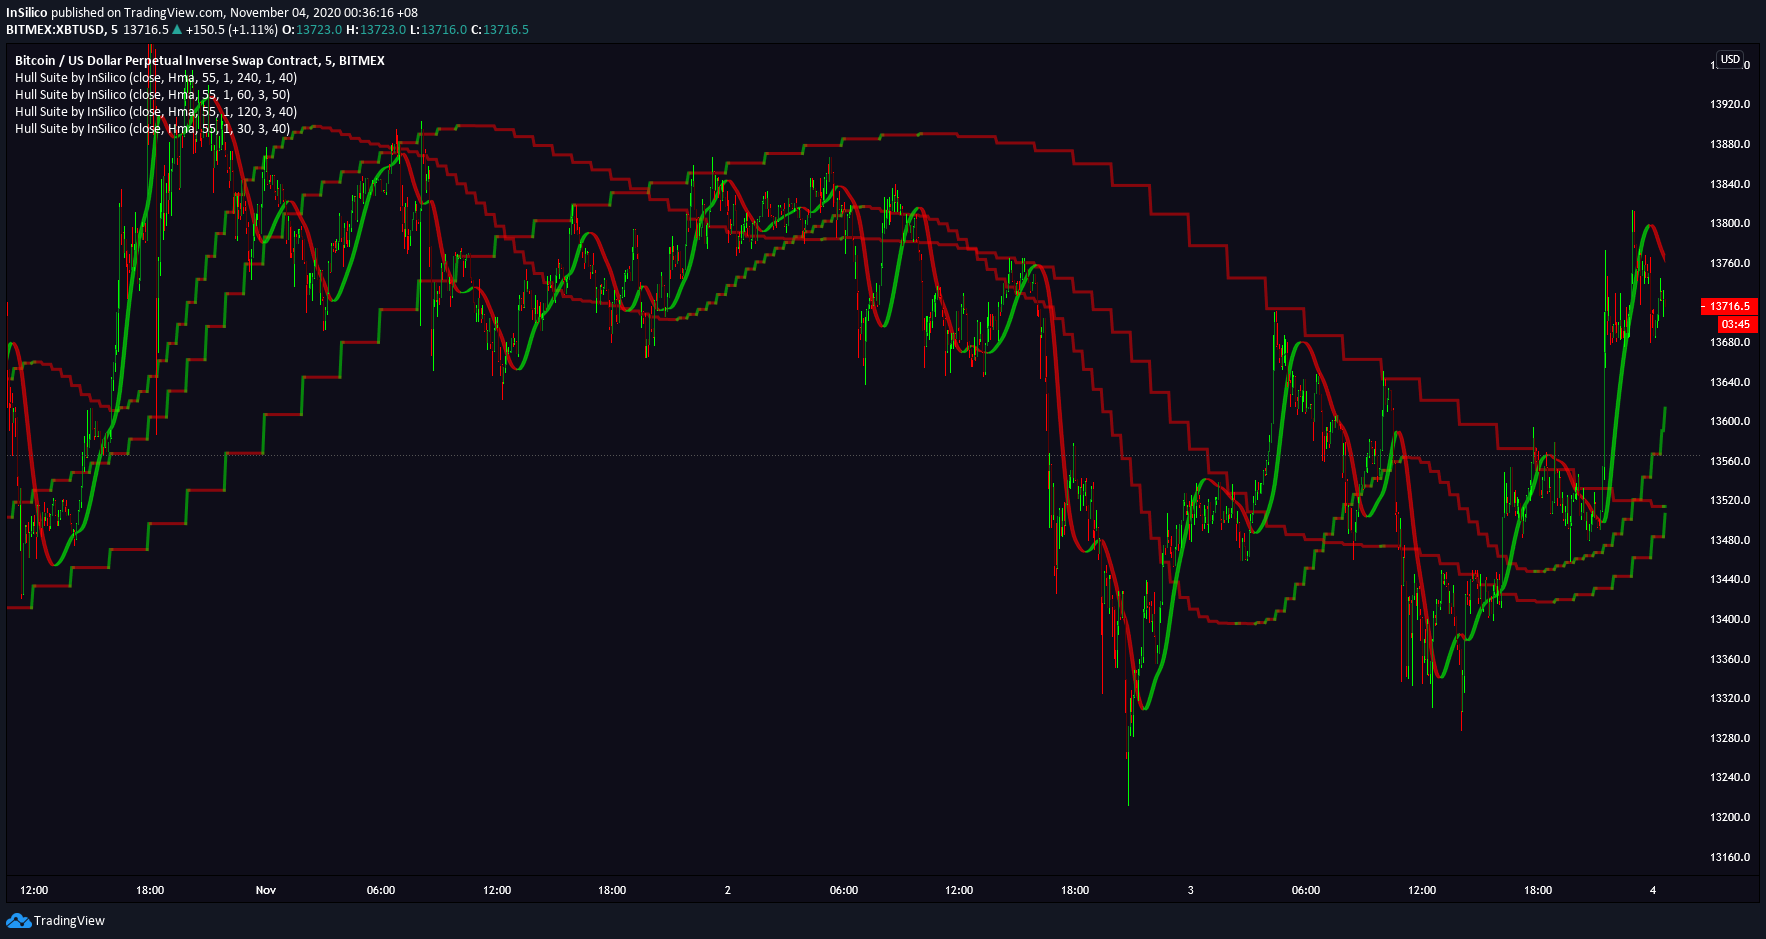
Task: Click the 13200.0 price axis label
Action: pyautogui.click(x=1730, y=817)
